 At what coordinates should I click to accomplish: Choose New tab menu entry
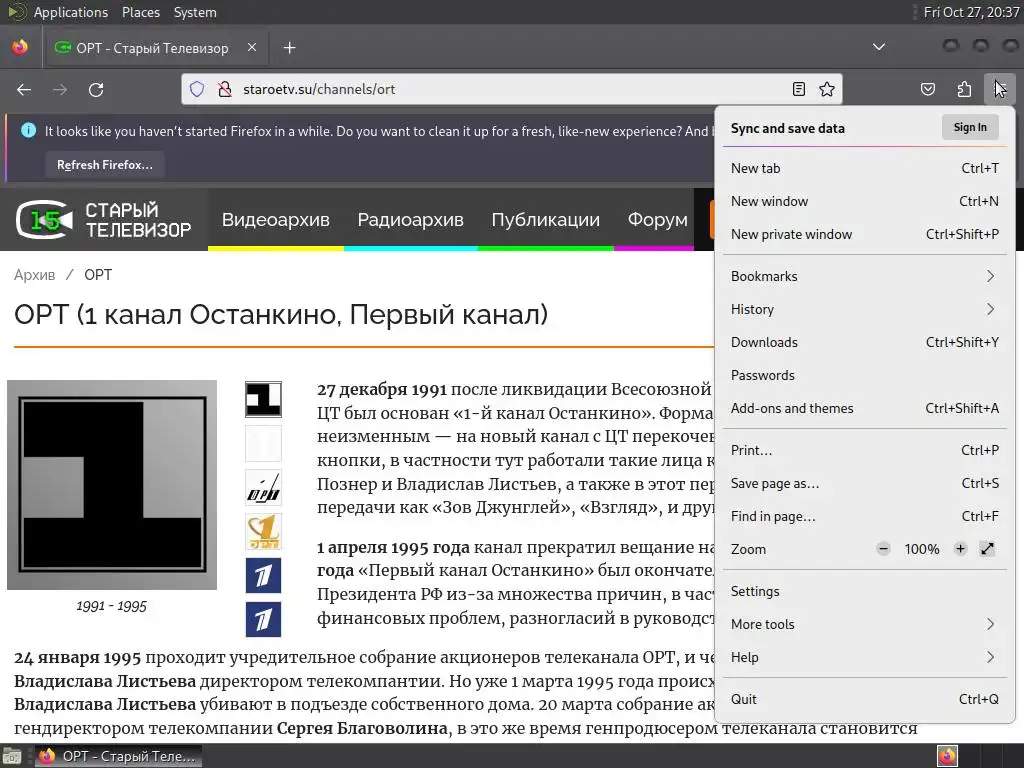[x=865, y=168]
